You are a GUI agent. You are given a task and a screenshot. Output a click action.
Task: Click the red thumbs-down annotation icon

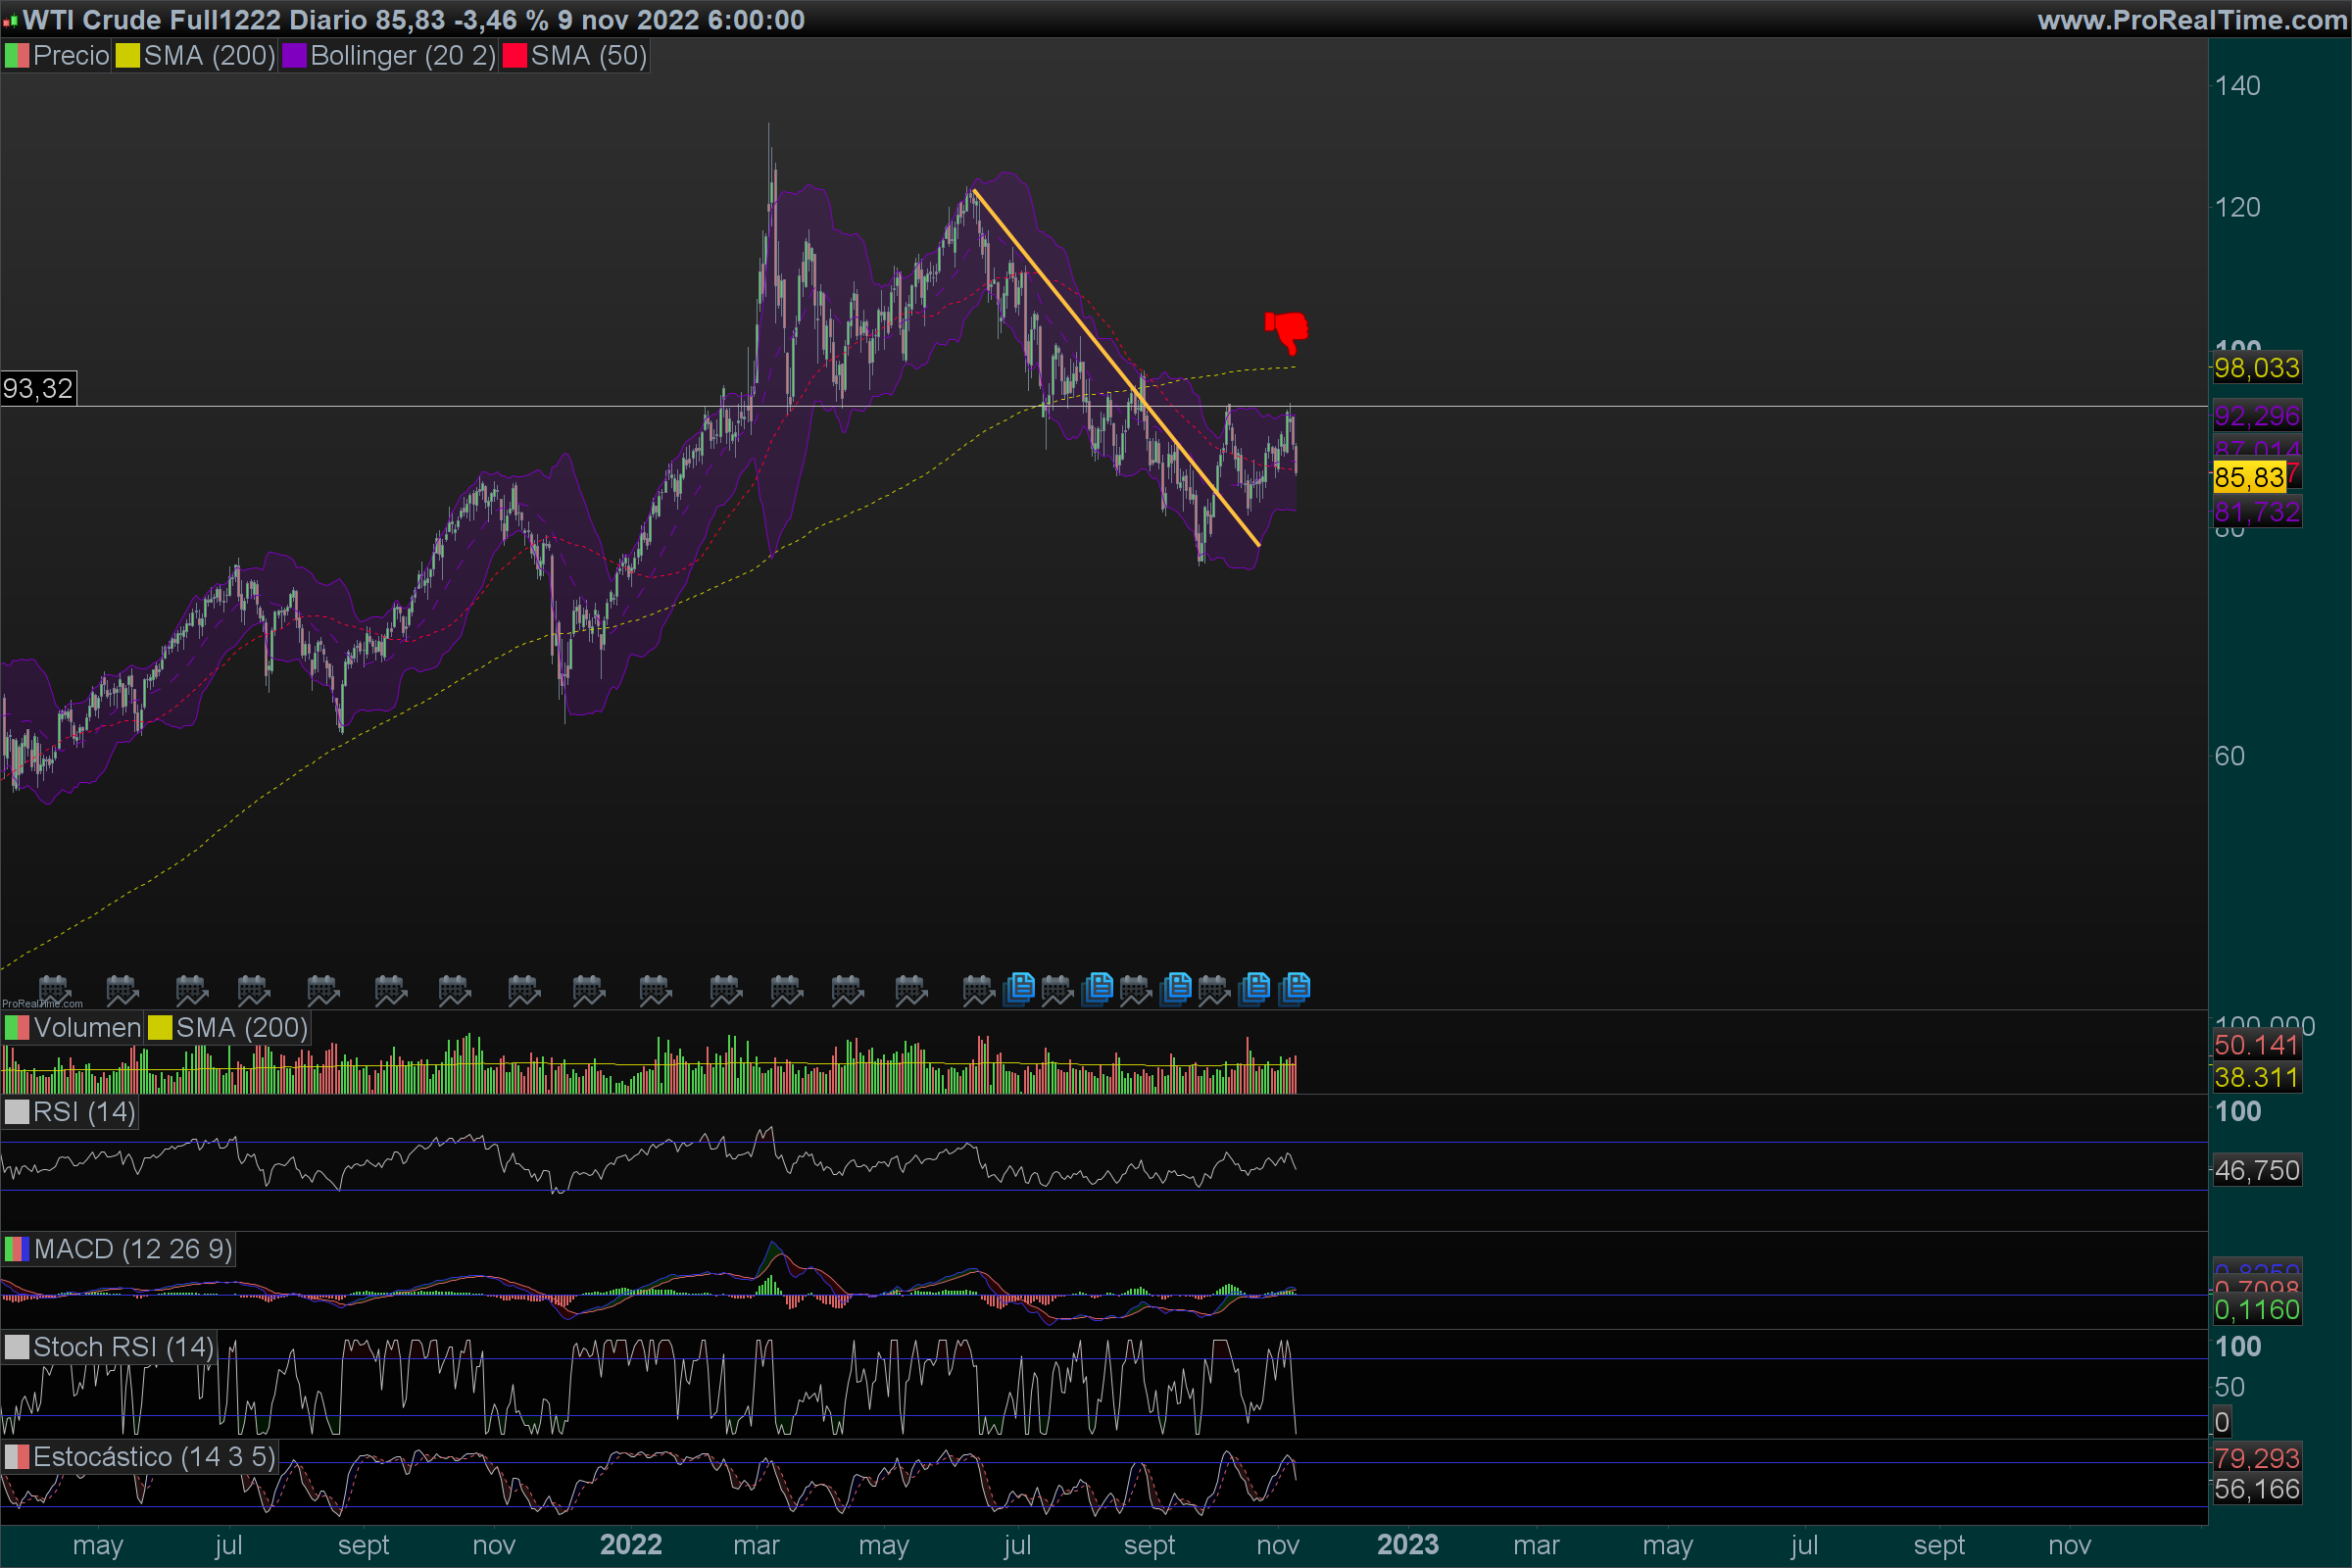tap(1288, 330)
